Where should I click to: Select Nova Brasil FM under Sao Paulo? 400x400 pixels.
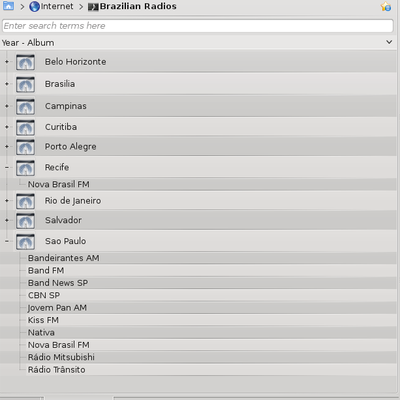click(59, 345)
